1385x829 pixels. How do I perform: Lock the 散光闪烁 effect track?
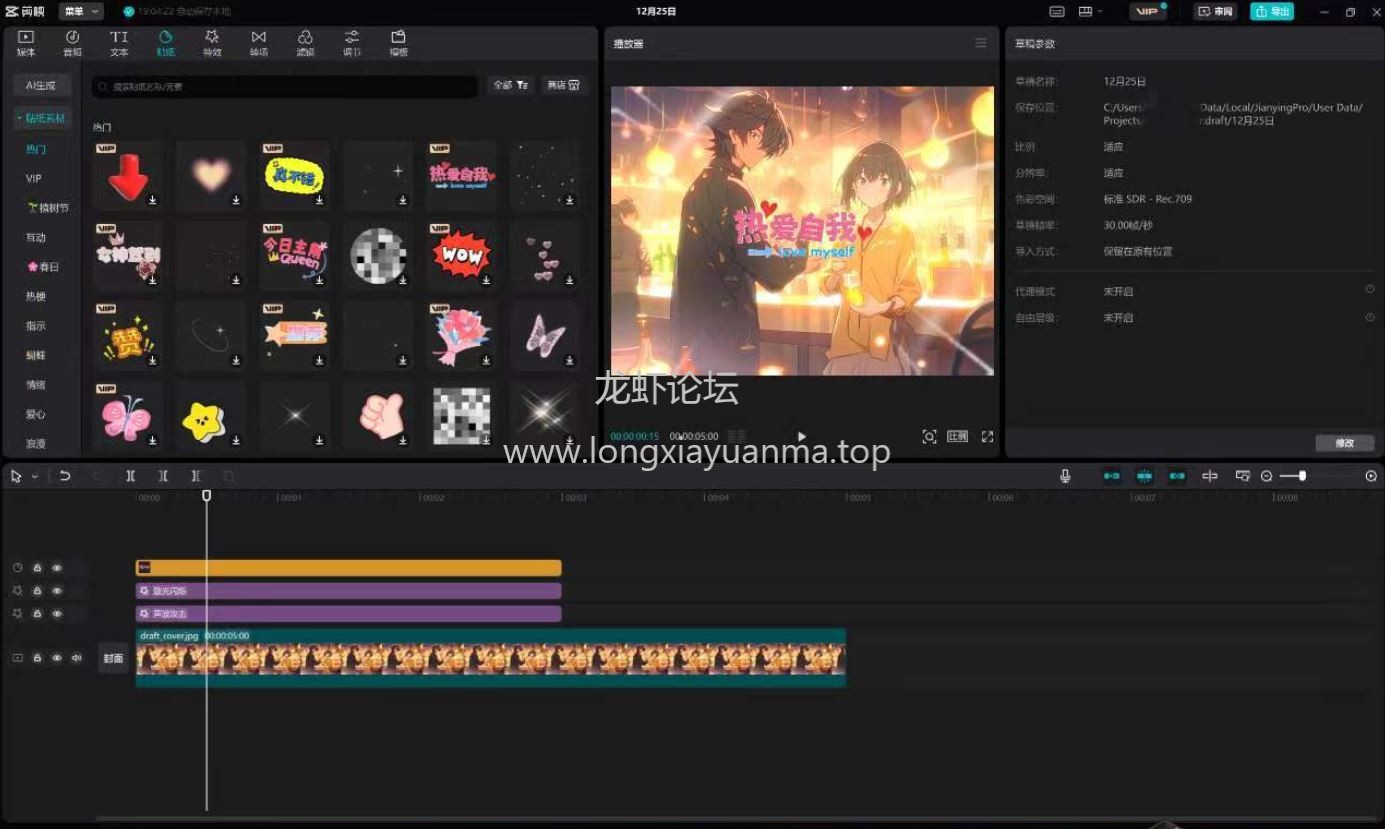pyautogui.click(x=37, y=591)
